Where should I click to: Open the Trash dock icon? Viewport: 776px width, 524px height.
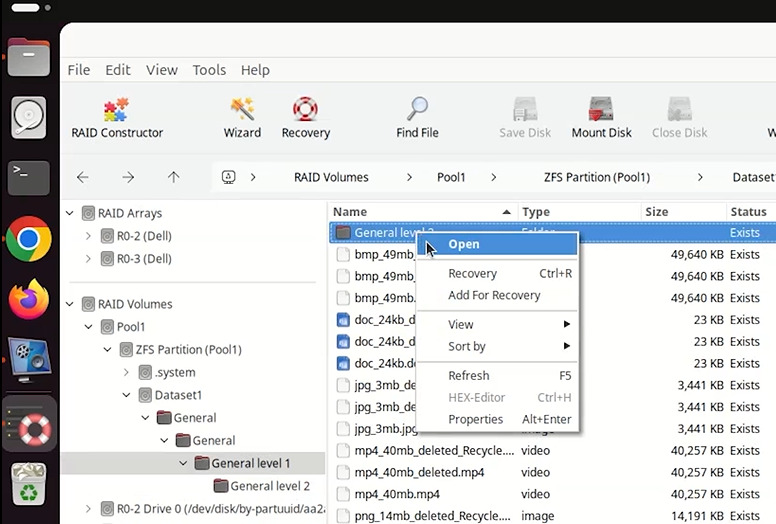point(29,484)
